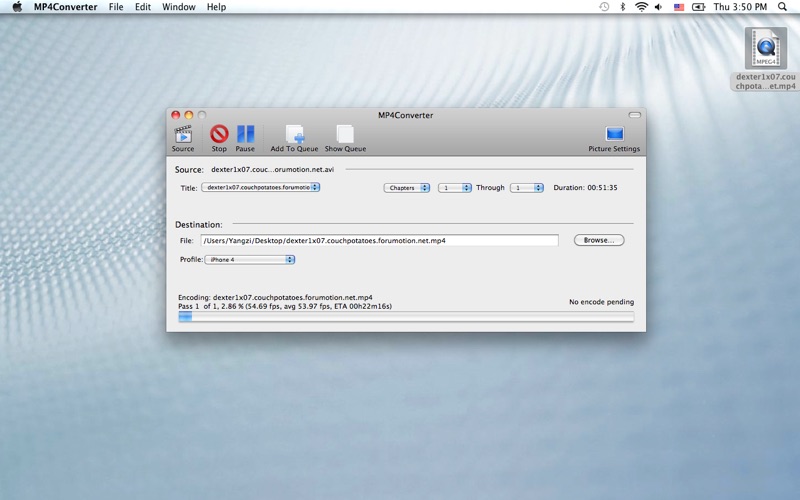
Task: Select the dexter1x07 MPEG4 file on desktop
Action: 765,59
